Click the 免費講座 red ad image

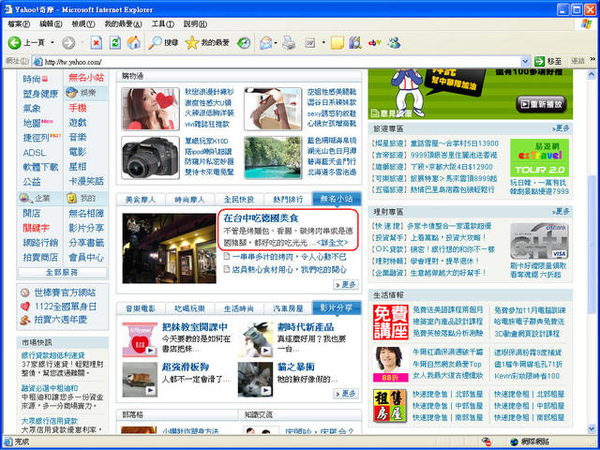pos(390,322)
